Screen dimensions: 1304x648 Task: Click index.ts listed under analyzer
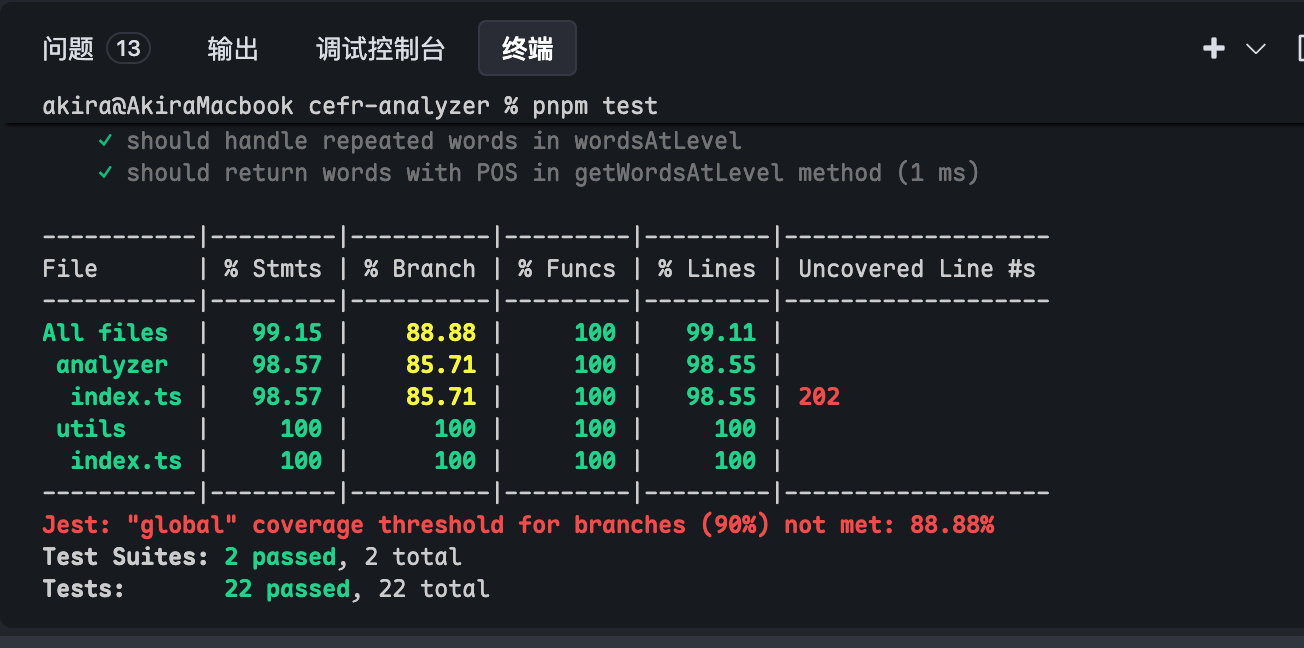126,397
